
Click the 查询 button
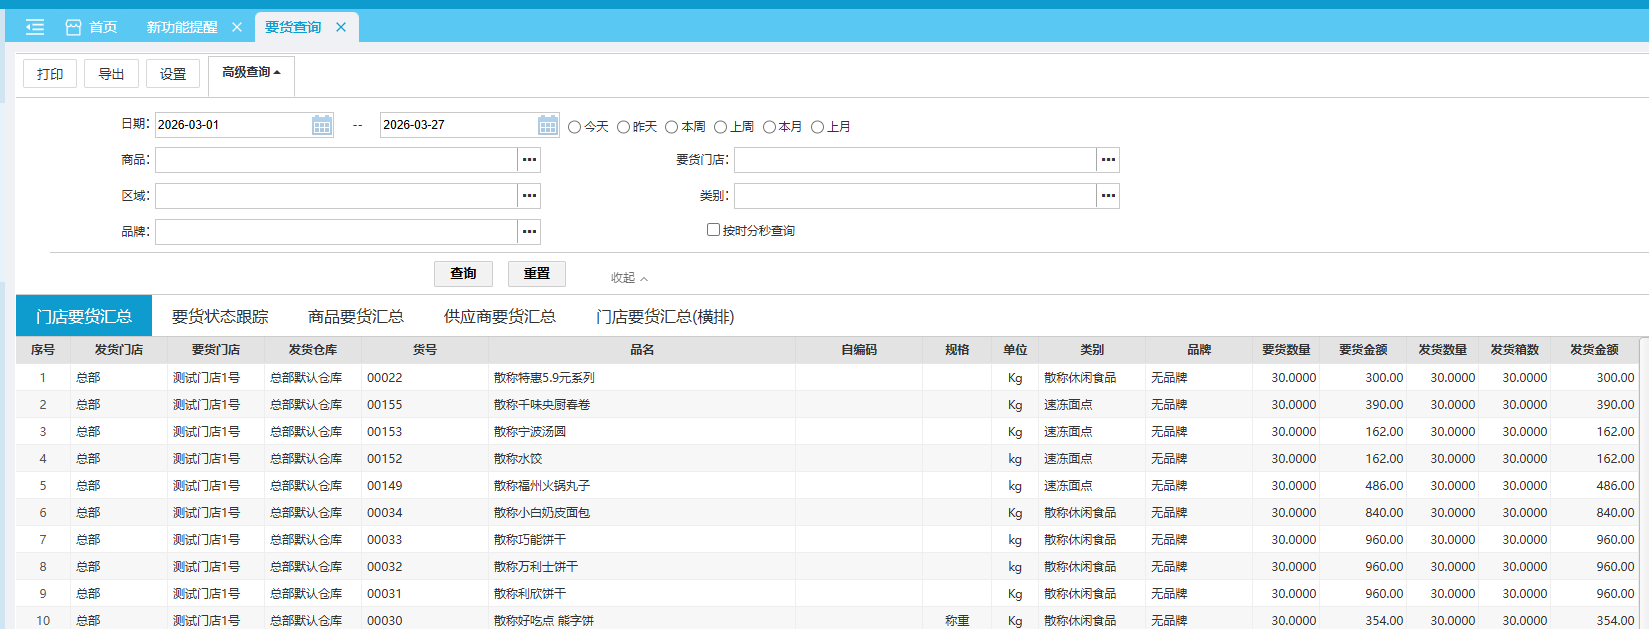[463, 274]
